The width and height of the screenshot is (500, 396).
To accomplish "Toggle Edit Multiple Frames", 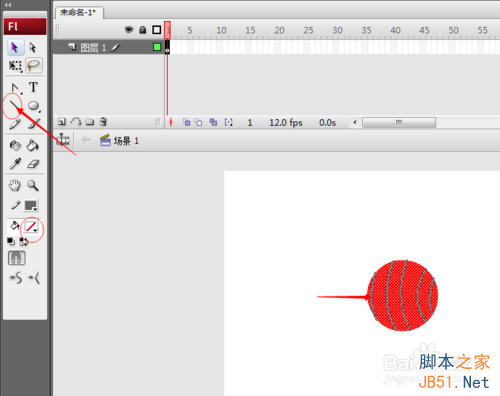I will (x=213, y=122).
